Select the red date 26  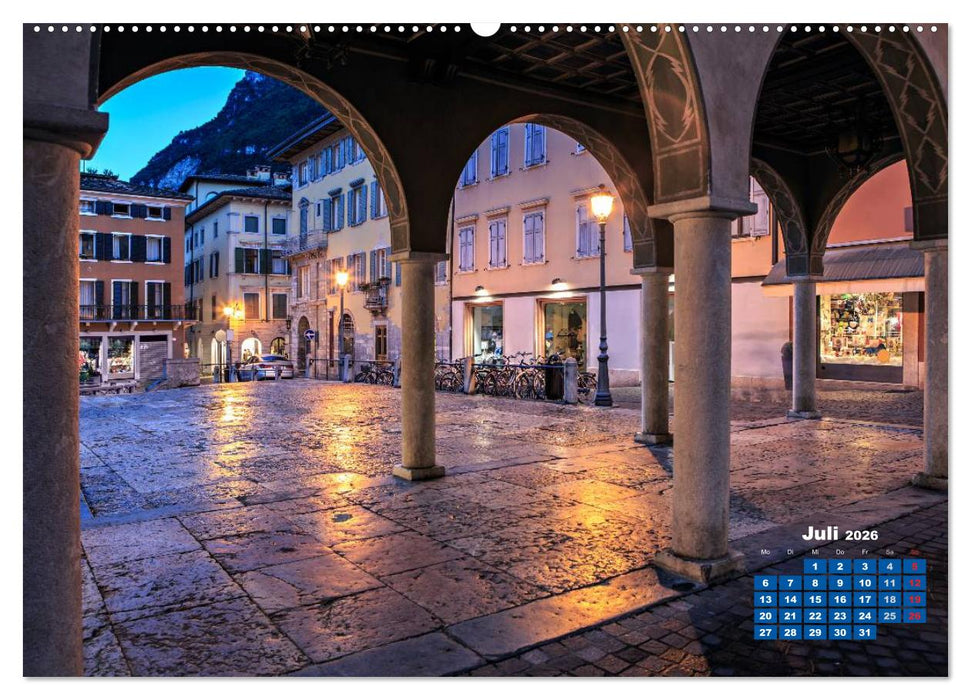tap(914, 616)
